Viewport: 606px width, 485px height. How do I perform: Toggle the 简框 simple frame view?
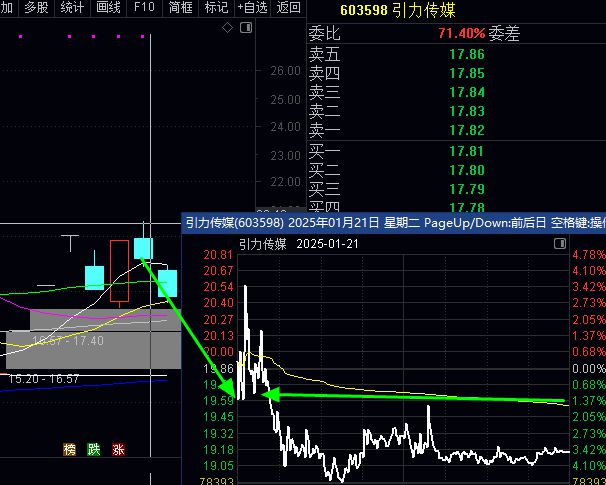click(180, 7)
